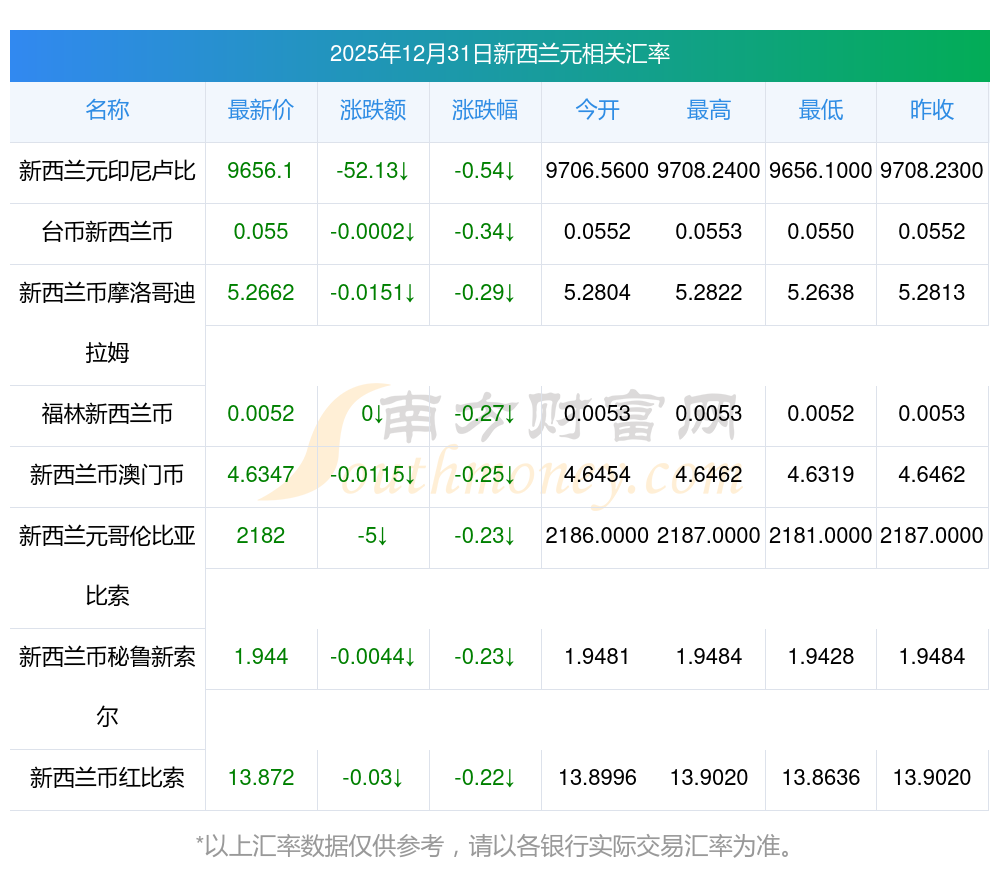1000x877 pixels.
Task: Click the latest price value 9656.1
Action: (x=260, y=171)
